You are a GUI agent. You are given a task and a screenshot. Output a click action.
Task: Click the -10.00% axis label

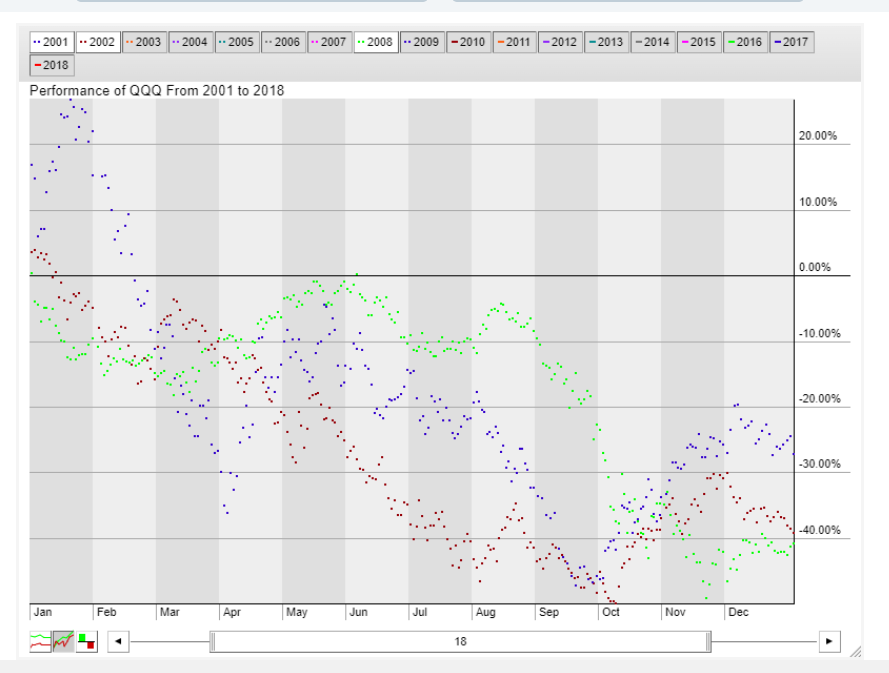(820, 333)
